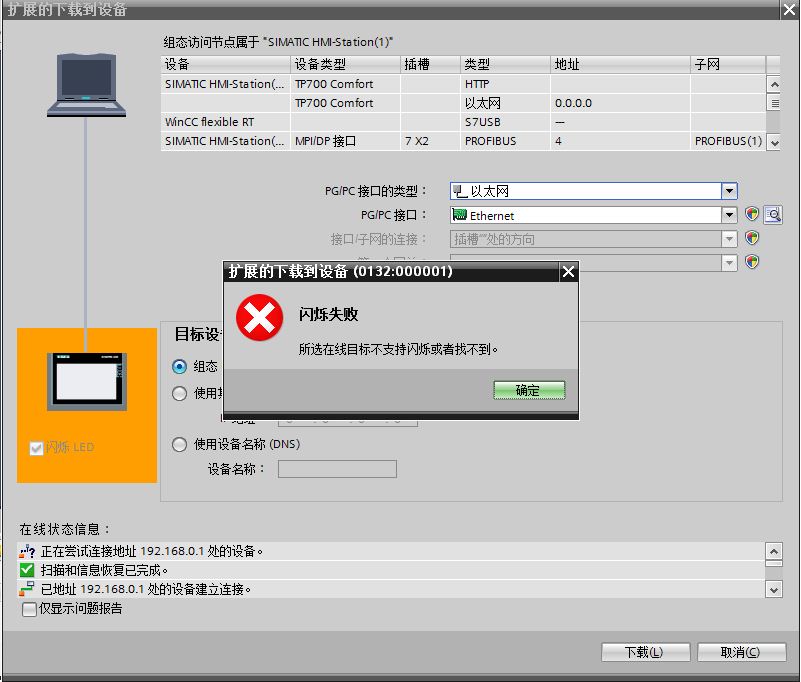This screenshot has height=682, width=801.
Task: Click the 插槽 column header
Action: click(x=430, y=64)
